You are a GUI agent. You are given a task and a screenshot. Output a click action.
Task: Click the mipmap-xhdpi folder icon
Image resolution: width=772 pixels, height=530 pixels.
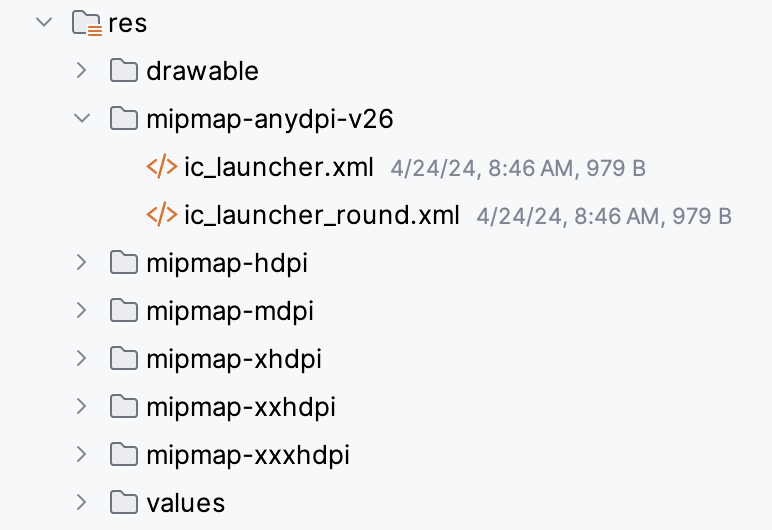coord(123,359)
